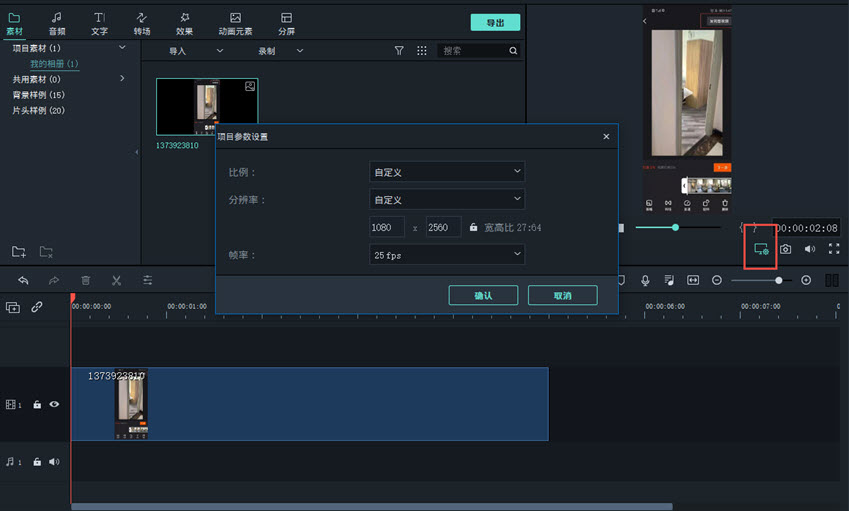The height and width of the screenshot is (511, 849).
Task: Mute audio track 1 speaker icon
Action: [54, 462]
